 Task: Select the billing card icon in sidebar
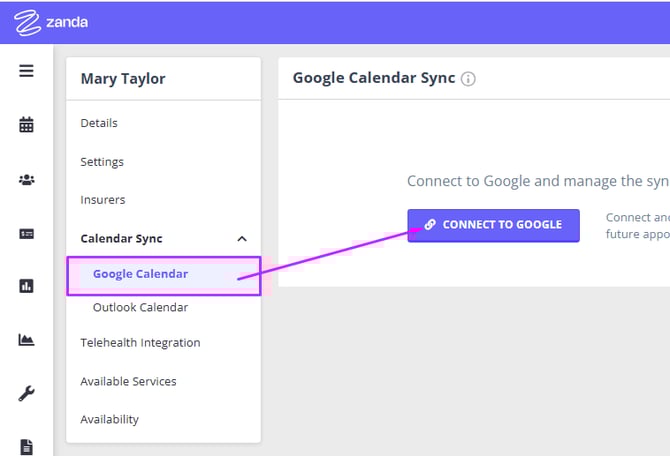pos(26,233)
